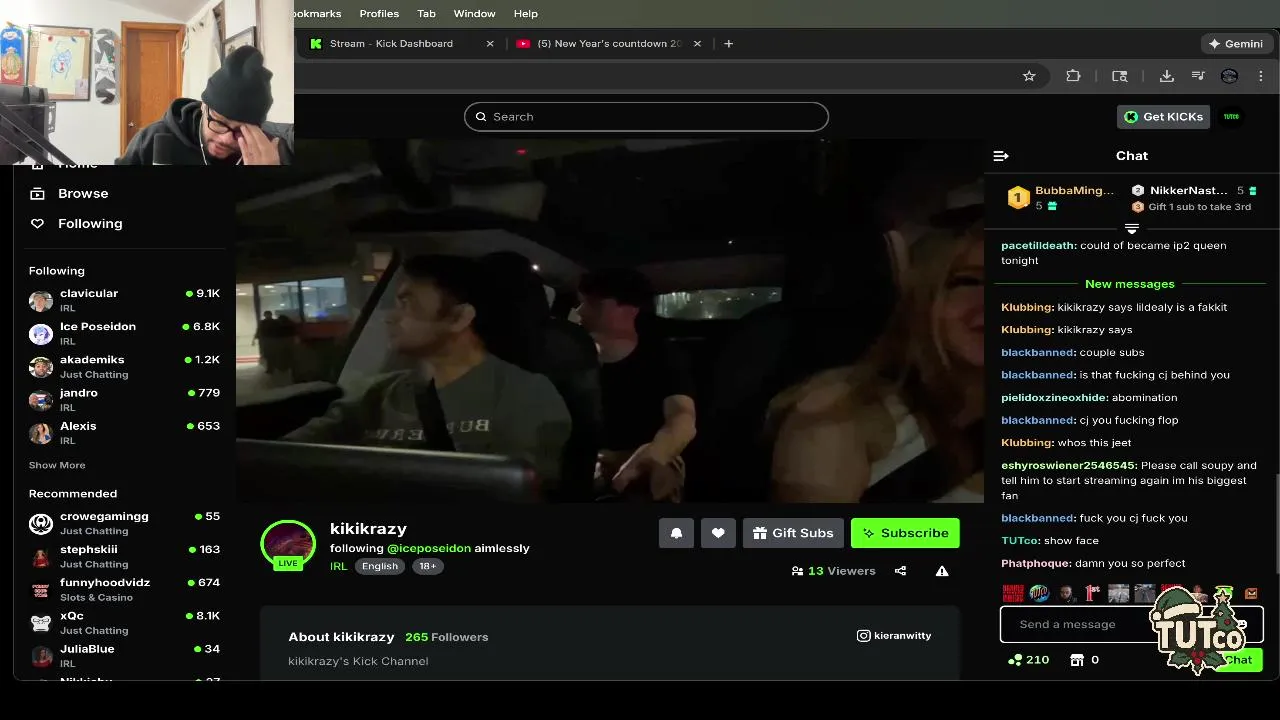Expand followed channels with Show More

(57, 465)
